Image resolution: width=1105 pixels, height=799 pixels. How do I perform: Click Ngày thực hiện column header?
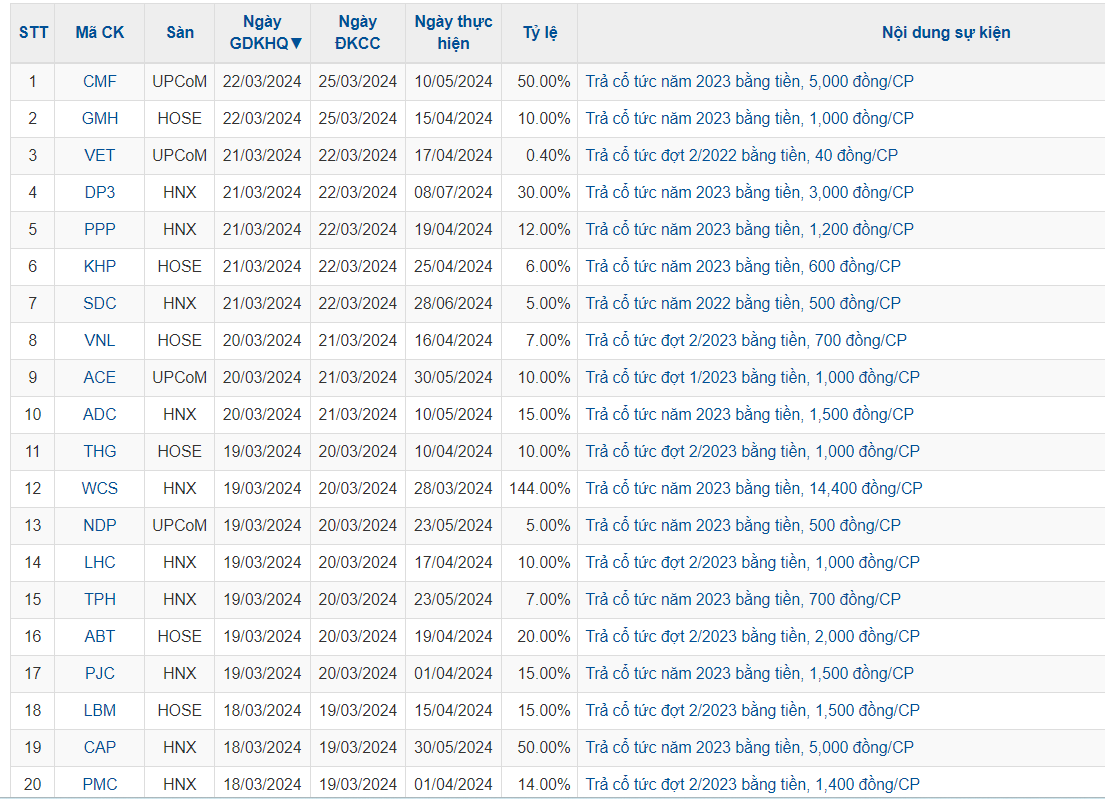(453, 32)
